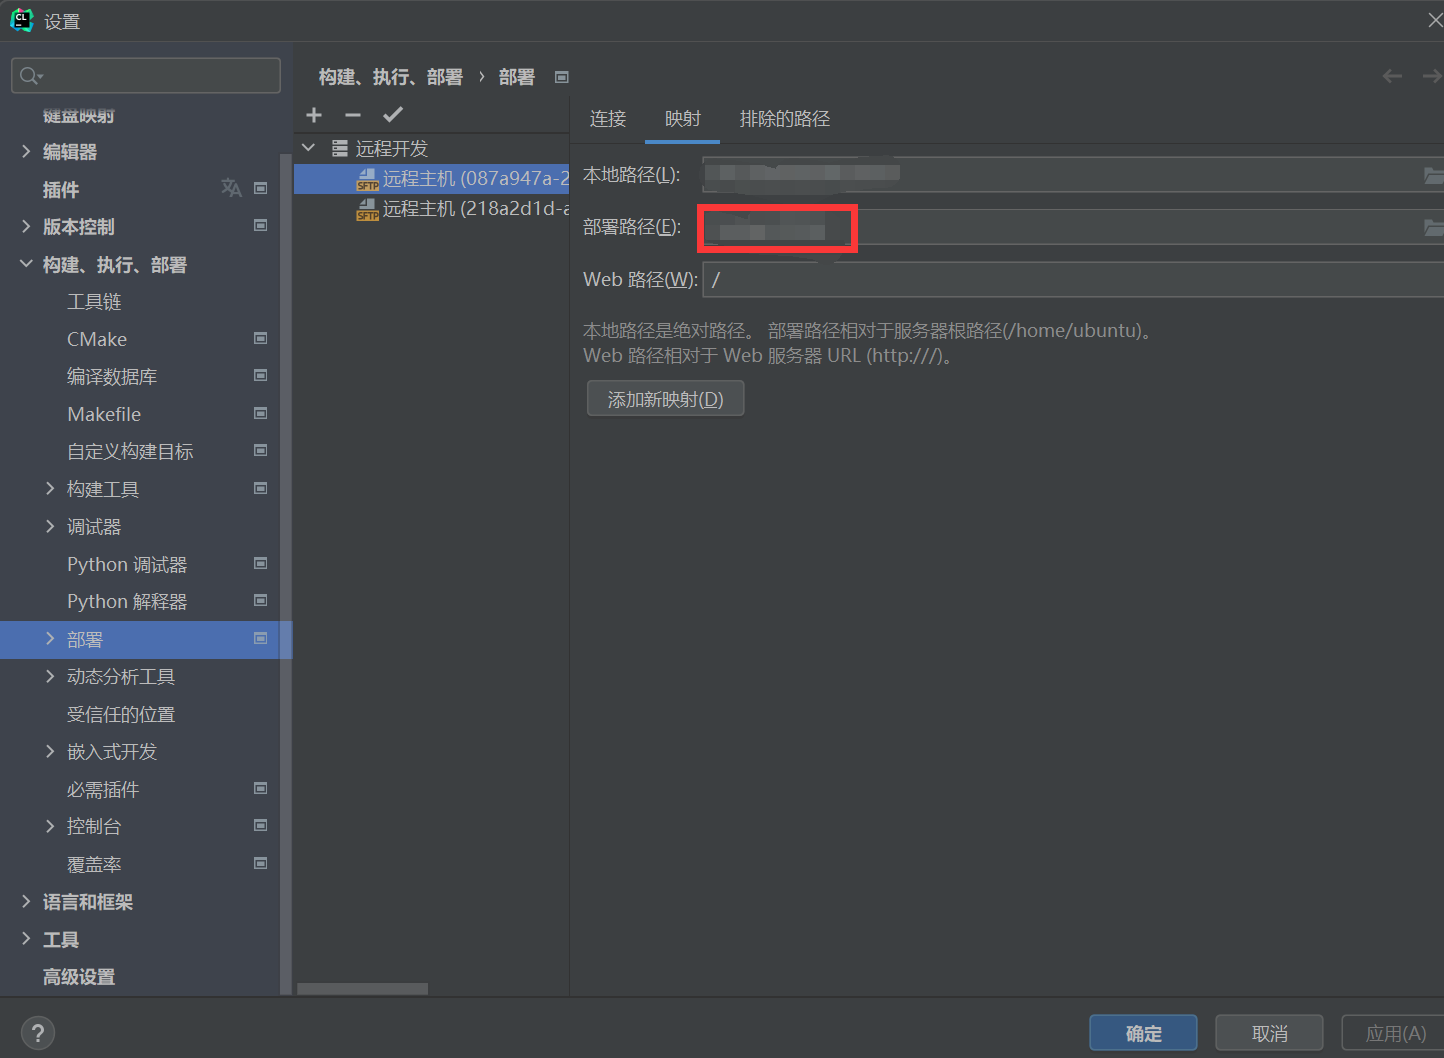The width and height of the screenshot is (1444, 1058).
Task: Switch to the 映射 tab
Action: [683, 119]
